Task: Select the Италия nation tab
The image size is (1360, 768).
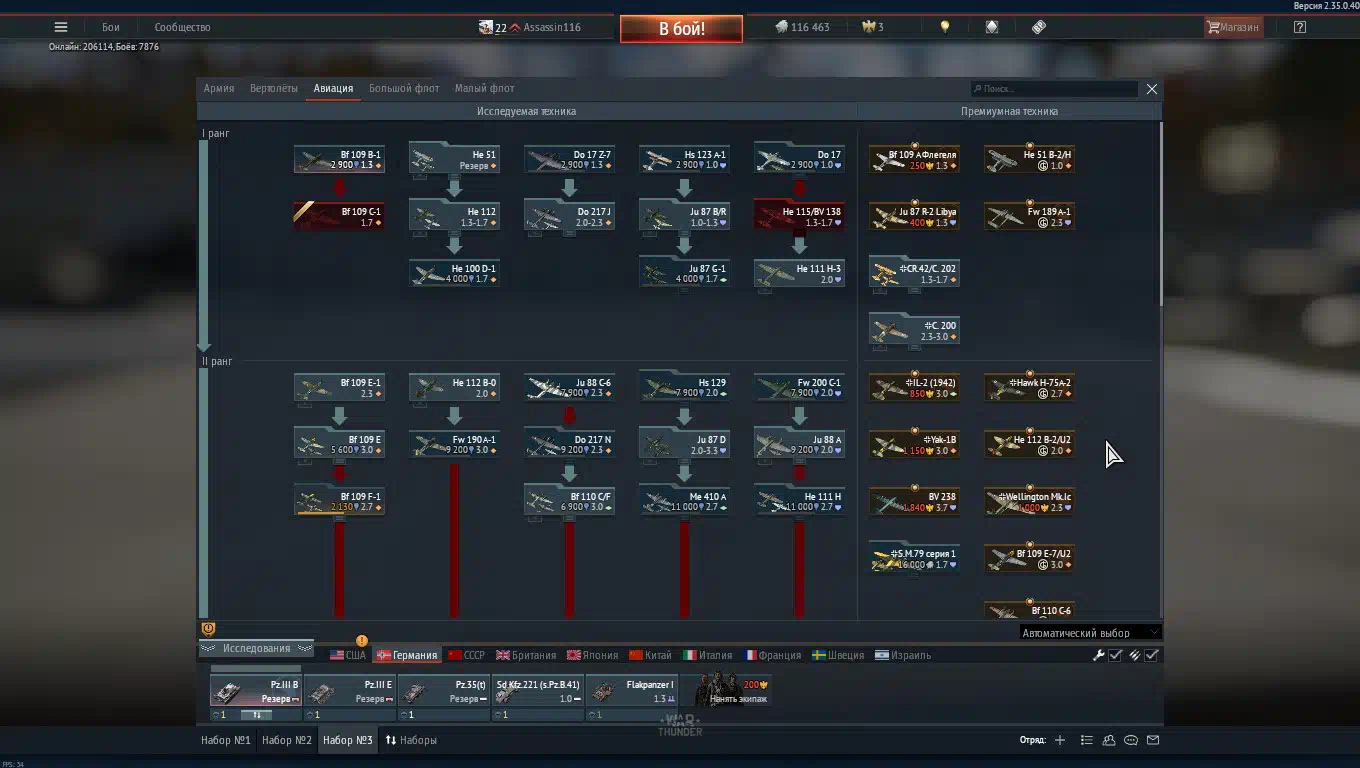Action: 708,655
